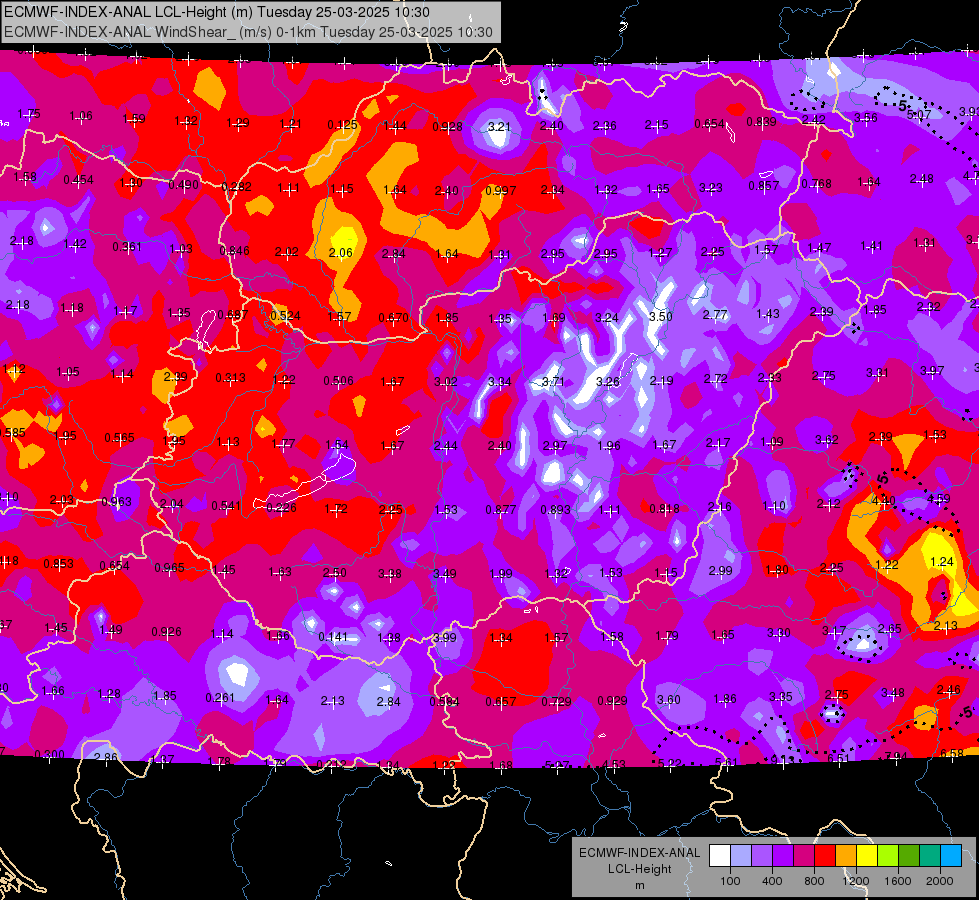Click the wind shear value 0.877
979x900 pixels.
[500, 510]
